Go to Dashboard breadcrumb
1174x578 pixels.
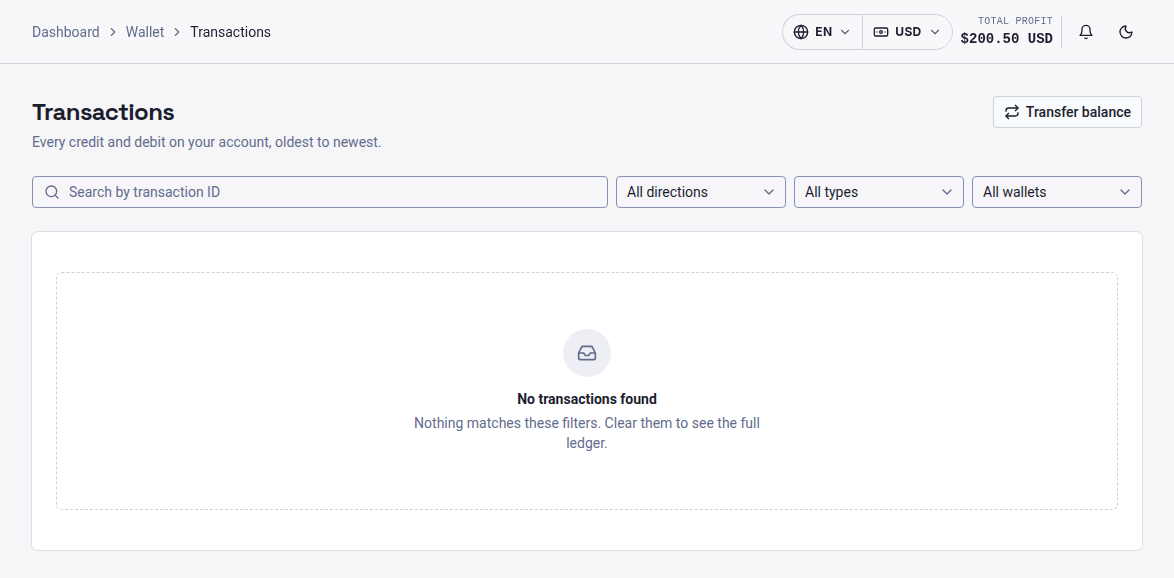click(66, 32)
